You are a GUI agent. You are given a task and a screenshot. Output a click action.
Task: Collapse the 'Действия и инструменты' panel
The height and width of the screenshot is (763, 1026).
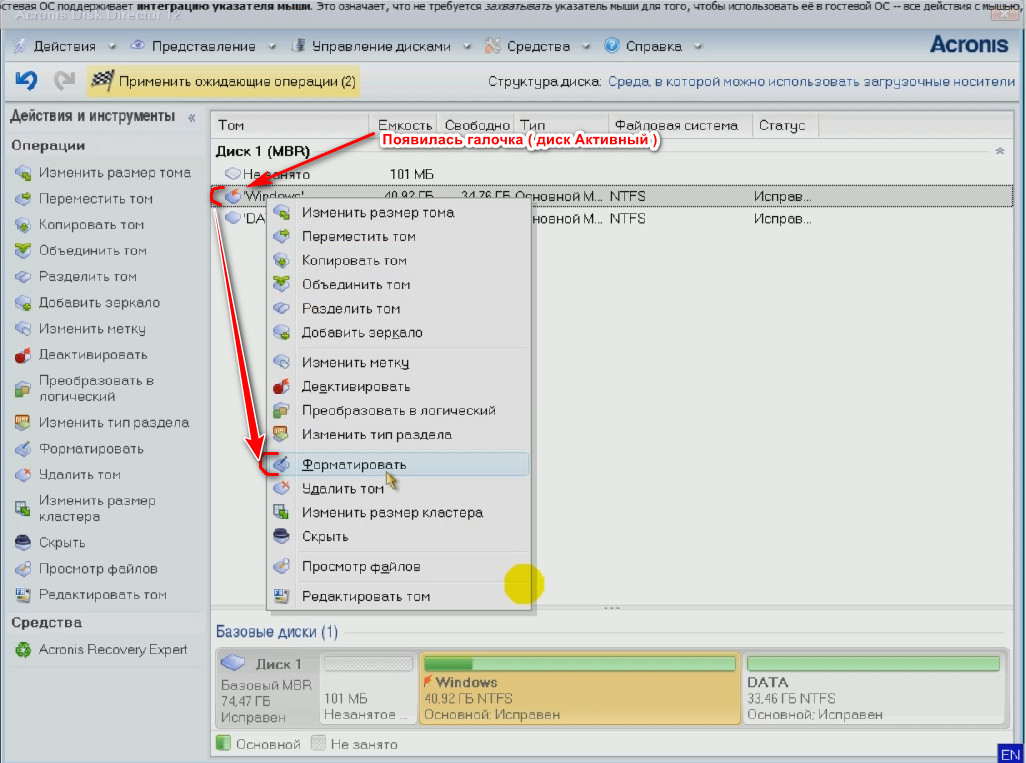coord(191,117)
